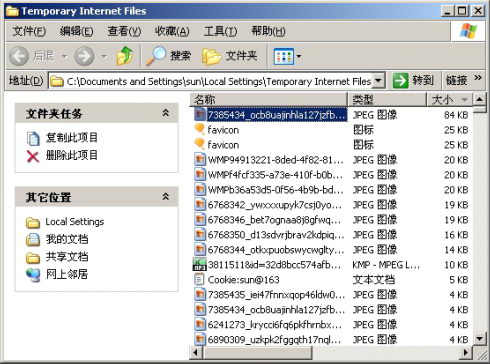Click the copy item document icon
The width and height of the screenshot is (490, 364).
pos(33,138)
